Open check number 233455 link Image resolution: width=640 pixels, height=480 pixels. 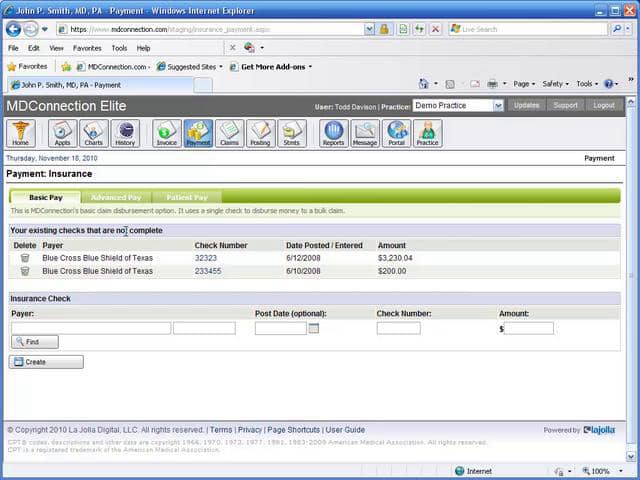pyautogui.click(x=208, y=271)
